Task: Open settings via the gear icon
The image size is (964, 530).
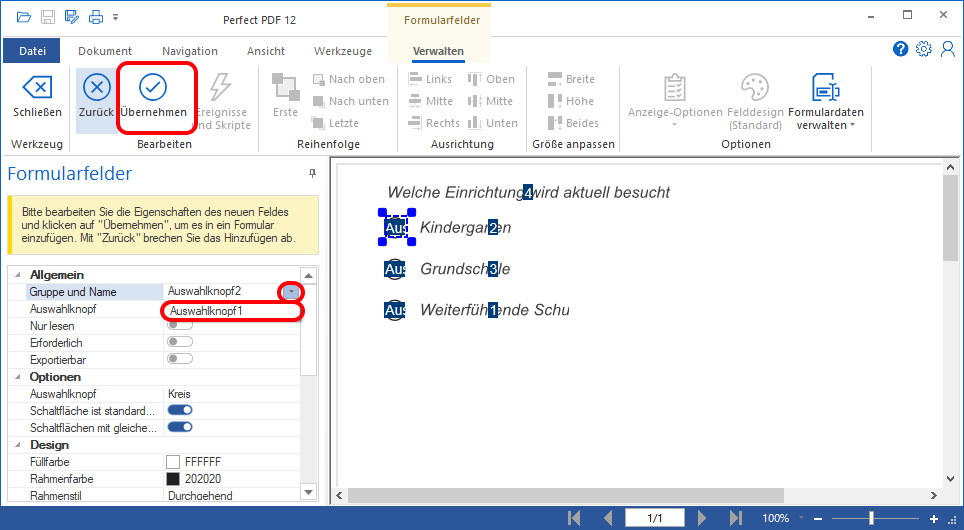Action: 923,49
